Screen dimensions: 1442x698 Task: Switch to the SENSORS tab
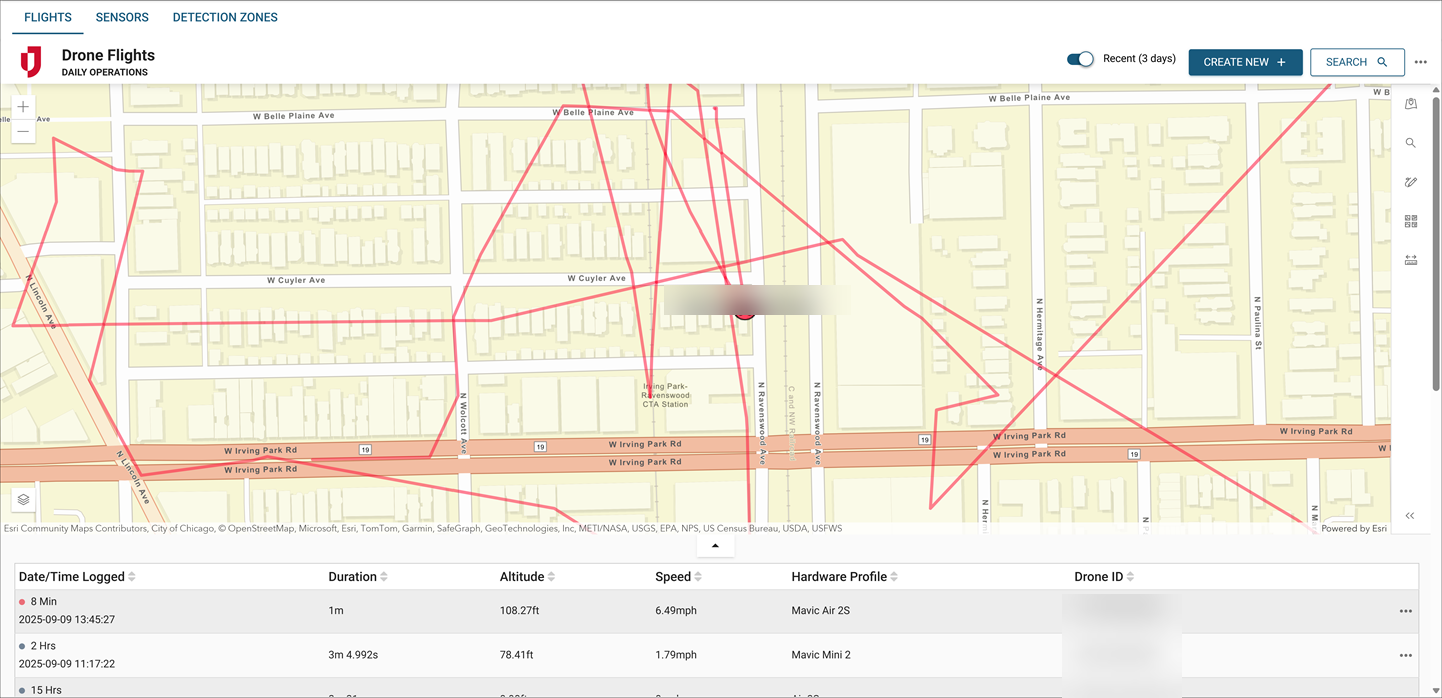click(121, 17)
